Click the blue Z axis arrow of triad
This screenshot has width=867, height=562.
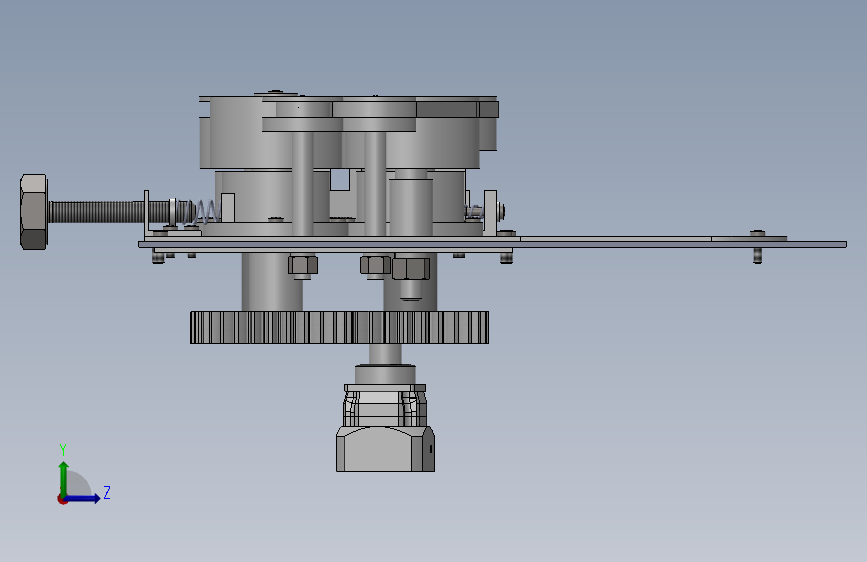83,498
